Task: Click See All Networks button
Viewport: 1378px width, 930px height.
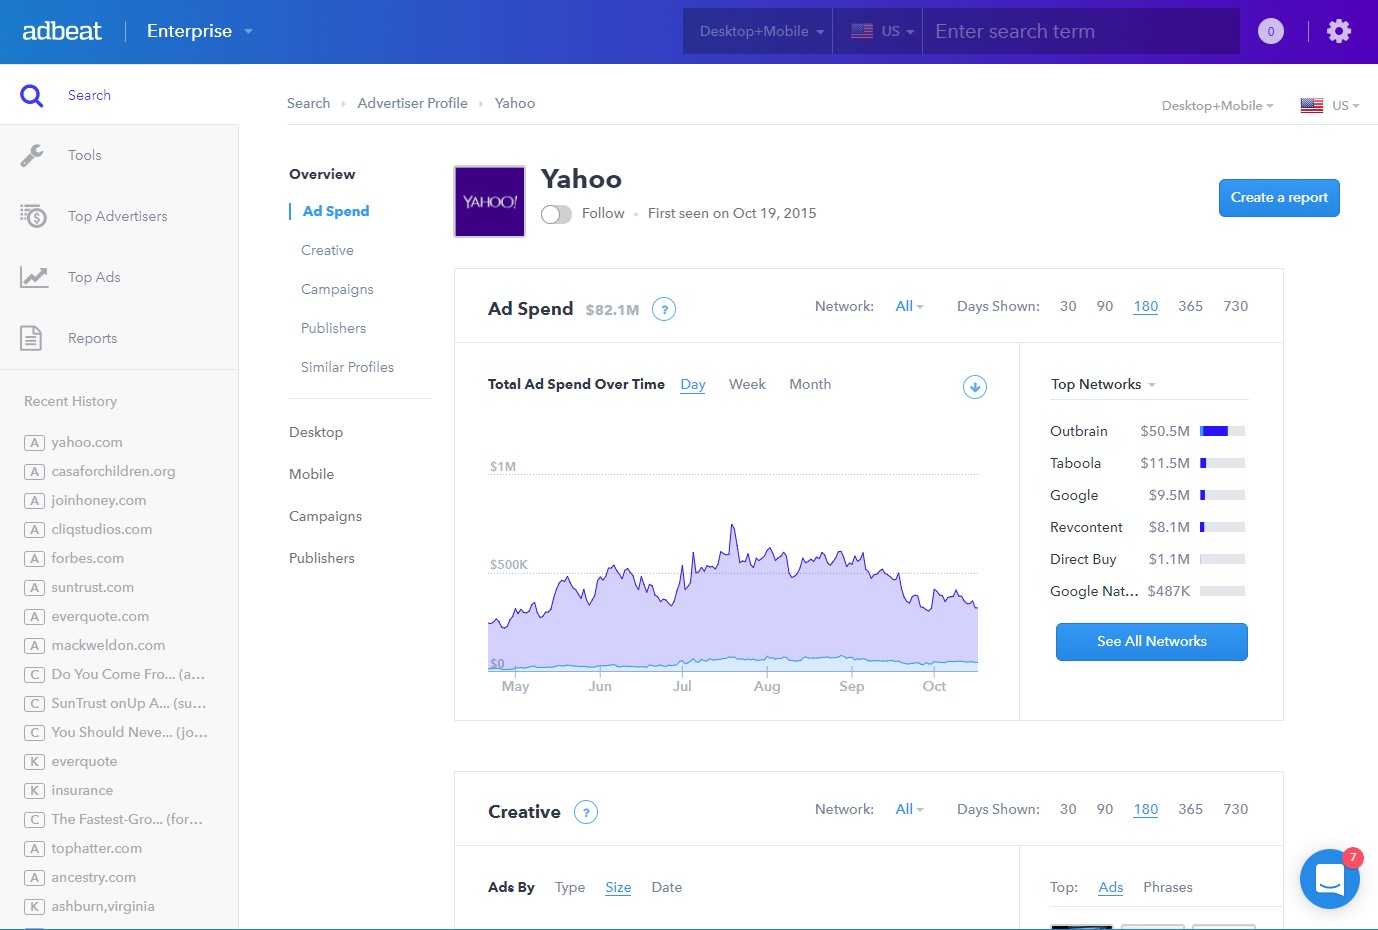Action: point(1152,642)
